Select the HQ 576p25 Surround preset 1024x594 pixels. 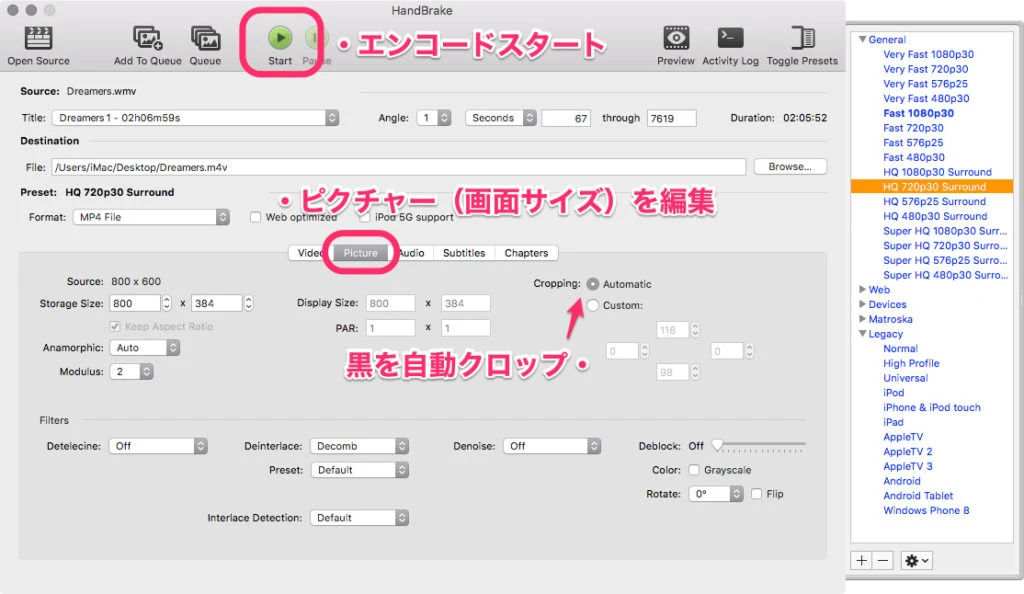(x=934, y=201)
